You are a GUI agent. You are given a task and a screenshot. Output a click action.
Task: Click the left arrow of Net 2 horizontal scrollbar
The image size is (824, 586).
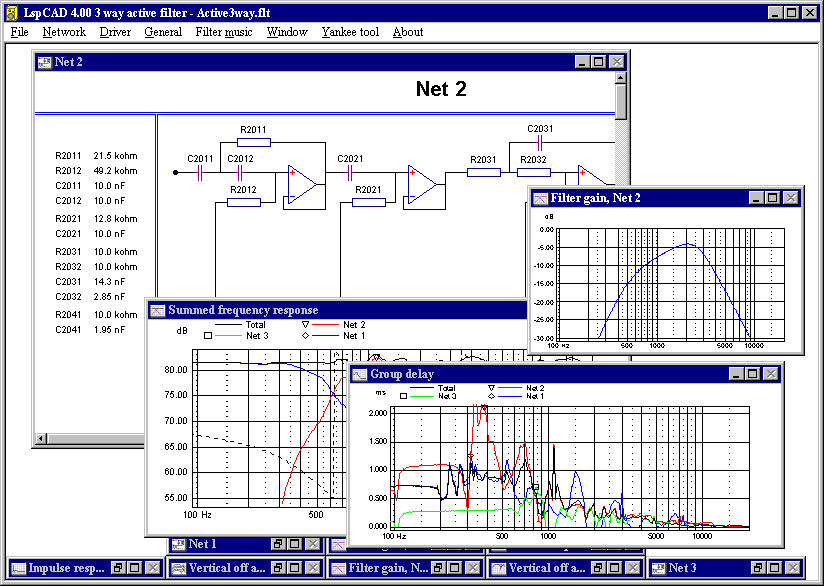[41, 439]
